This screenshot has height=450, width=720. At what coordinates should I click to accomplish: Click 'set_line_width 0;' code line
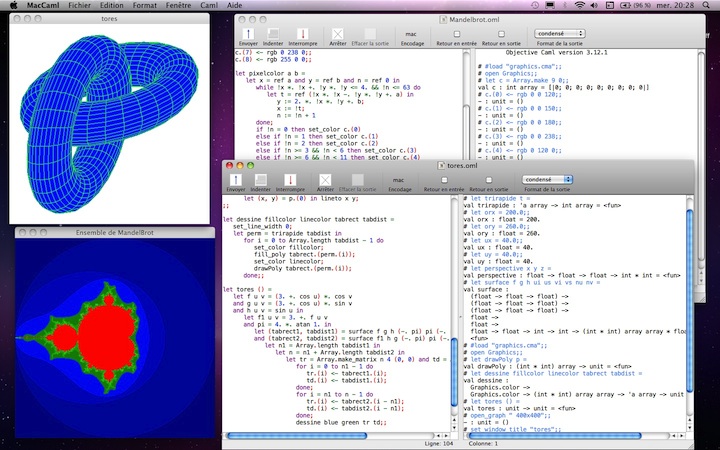tap(262, 226)
